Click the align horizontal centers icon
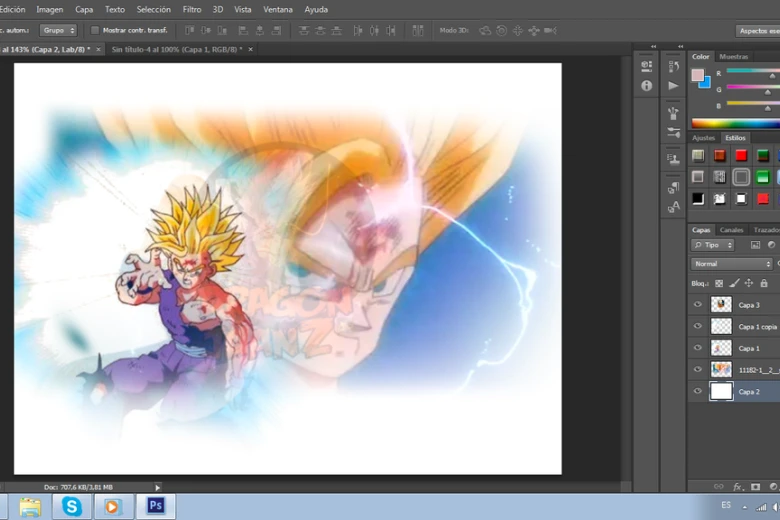 (260, 30)
